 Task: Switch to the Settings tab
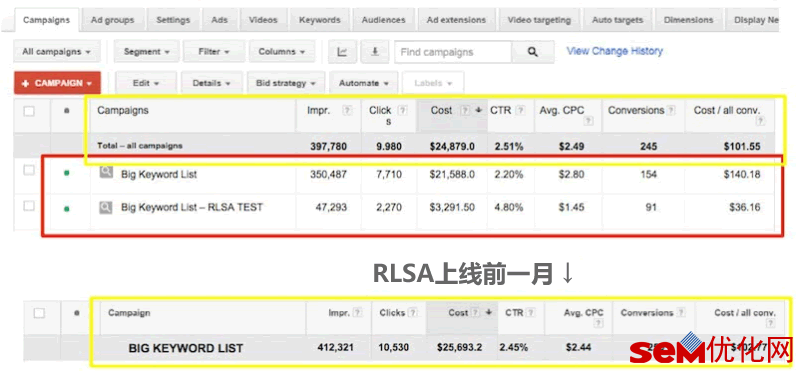click(x=173, y=20)
